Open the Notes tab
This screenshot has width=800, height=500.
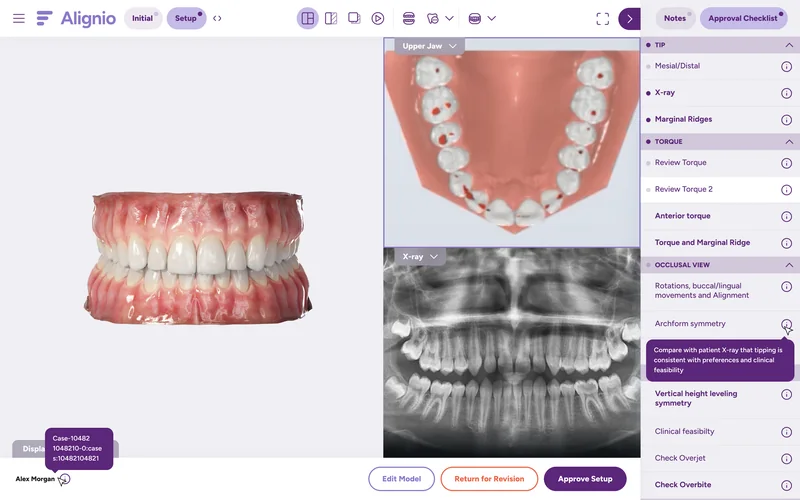675,18
